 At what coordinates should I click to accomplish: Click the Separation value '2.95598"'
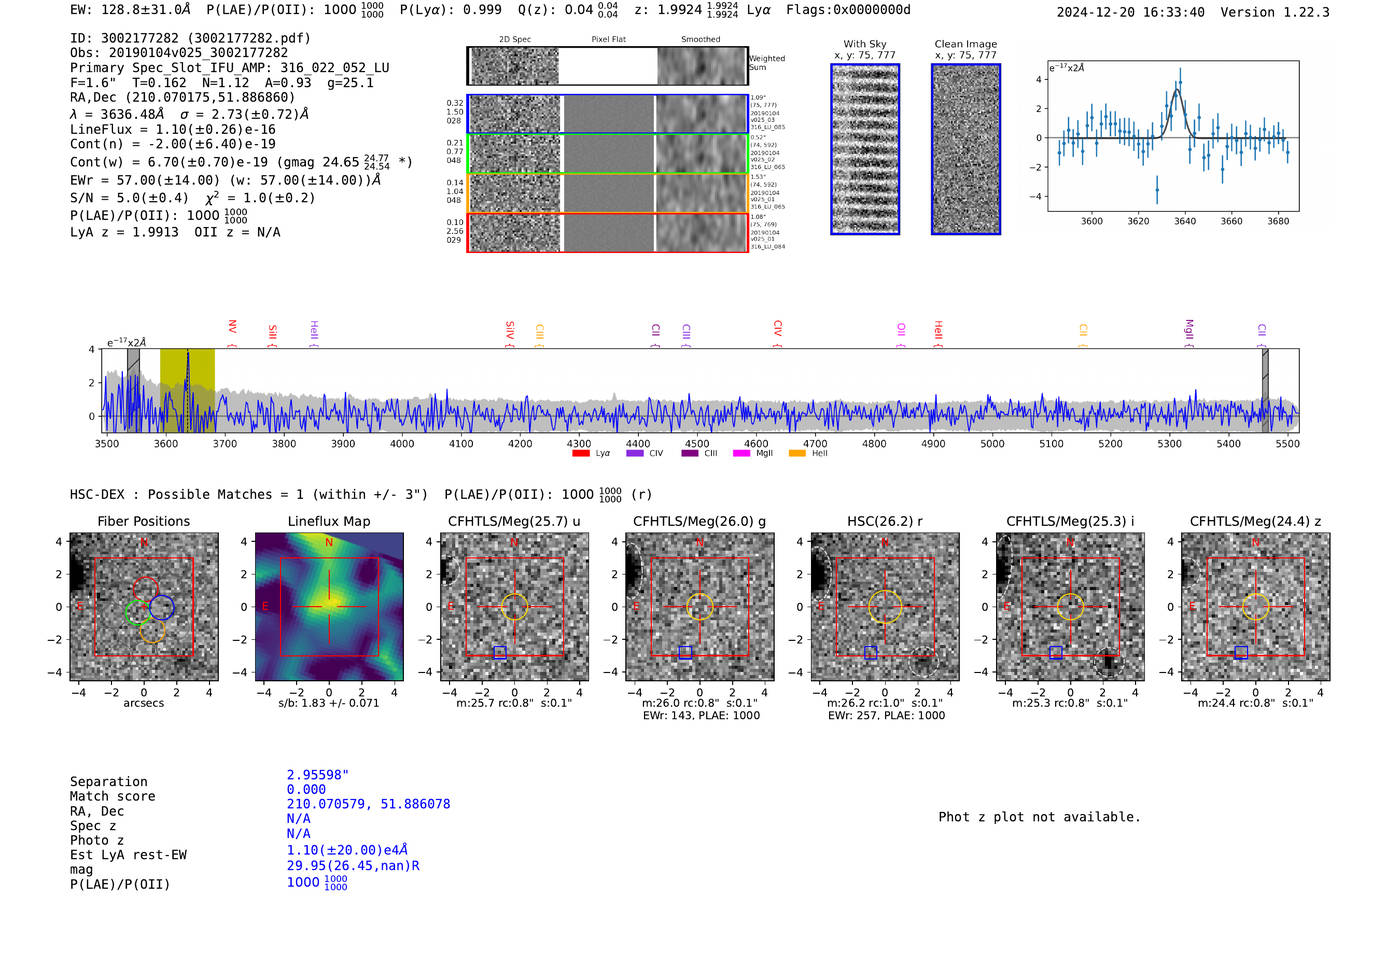tap(318, 775)
